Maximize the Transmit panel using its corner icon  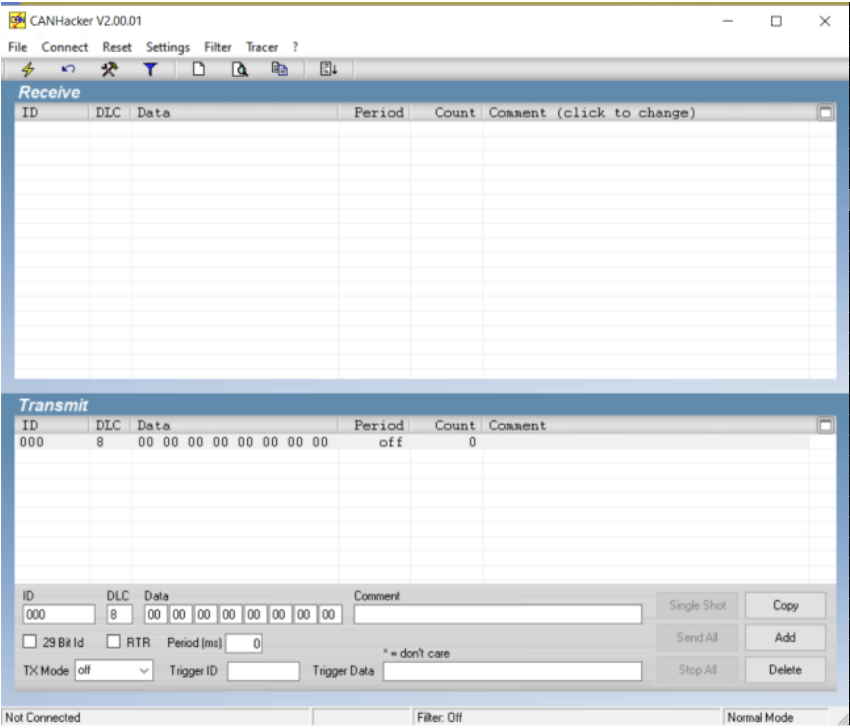click(x=825, y=426)
